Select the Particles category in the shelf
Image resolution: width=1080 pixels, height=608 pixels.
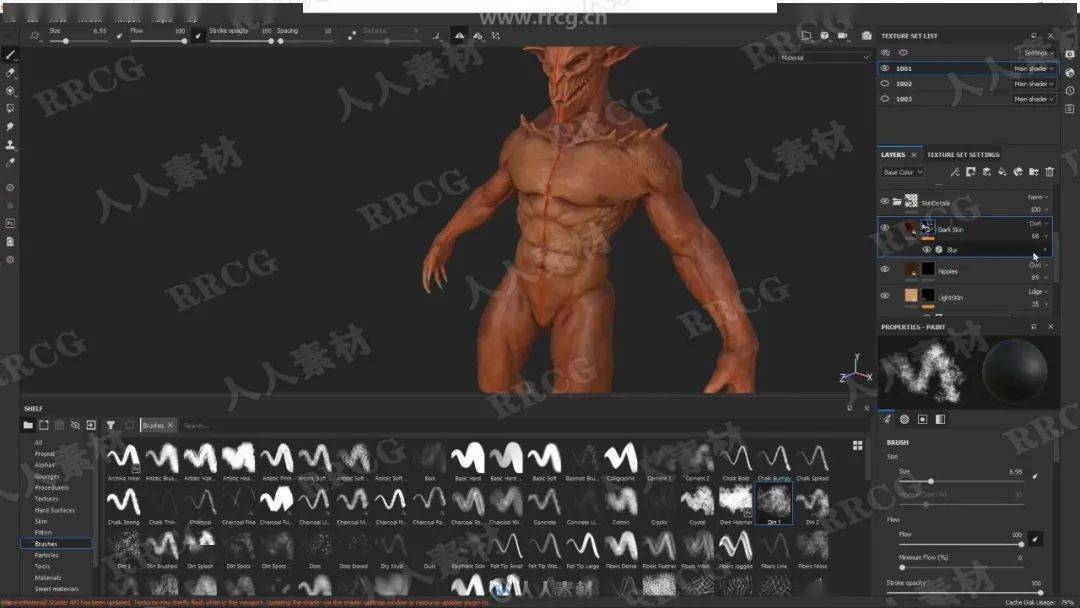click(46, 555)
